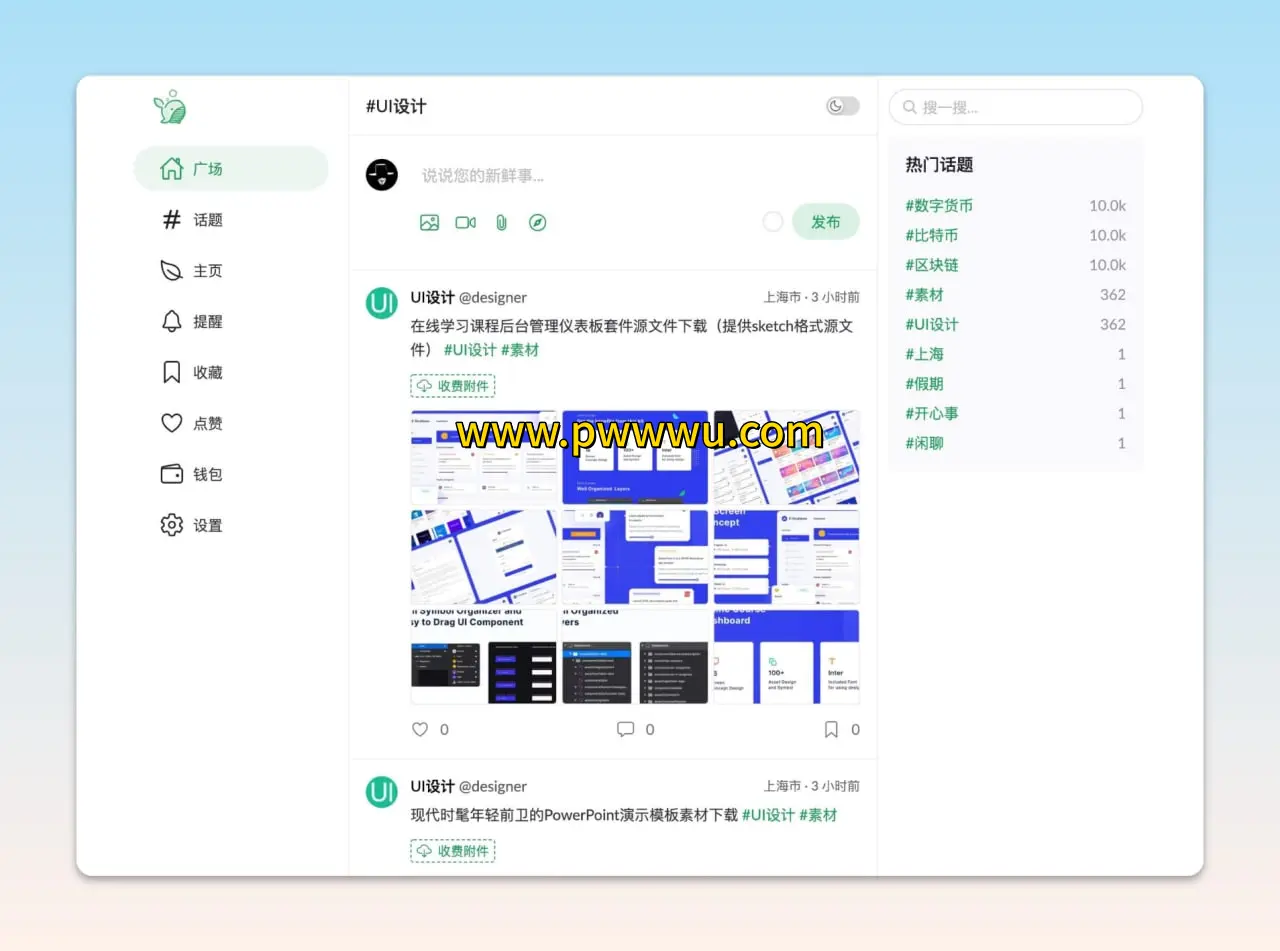Toggle dark mode switch

tap(842, 106)
